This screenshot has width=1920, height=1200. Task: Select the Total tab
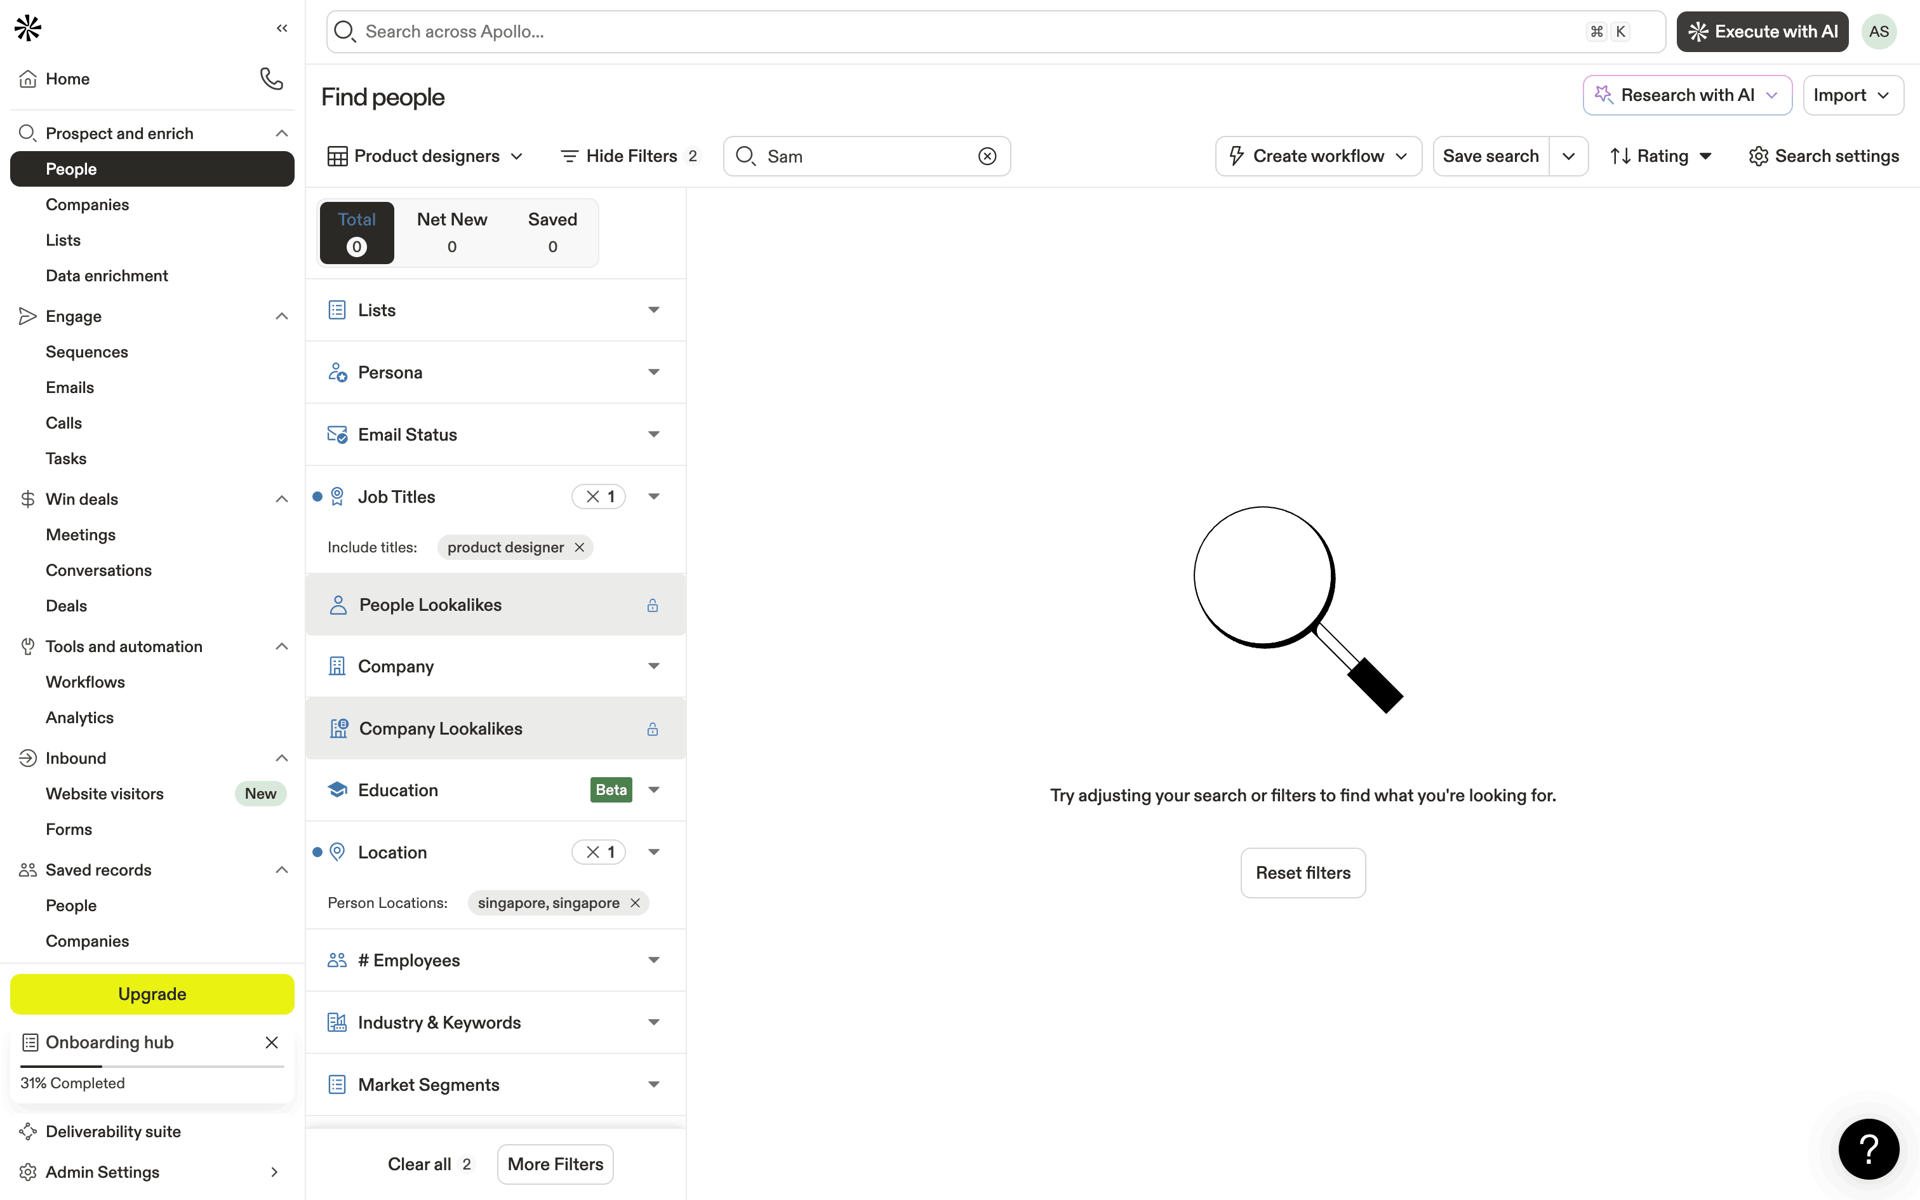pyautogui.click(x=357, y=232)
